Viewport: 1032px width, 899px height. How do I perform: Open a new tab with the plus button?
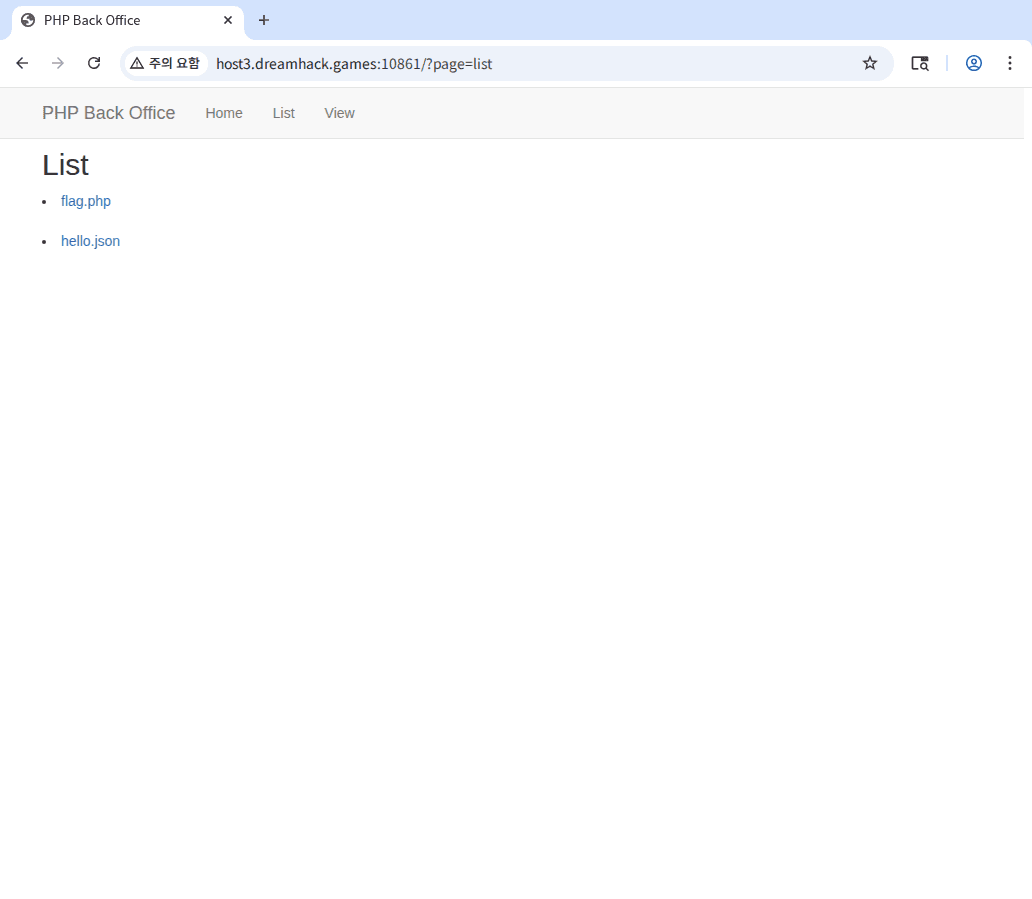tap(264, 20)
